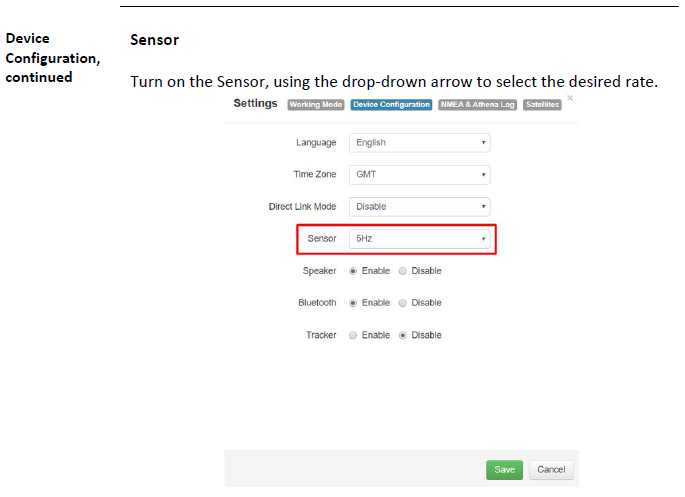This screenshot has width=685, height=497.
Task: Click the Sensor field label
Action: coord(322,240)
